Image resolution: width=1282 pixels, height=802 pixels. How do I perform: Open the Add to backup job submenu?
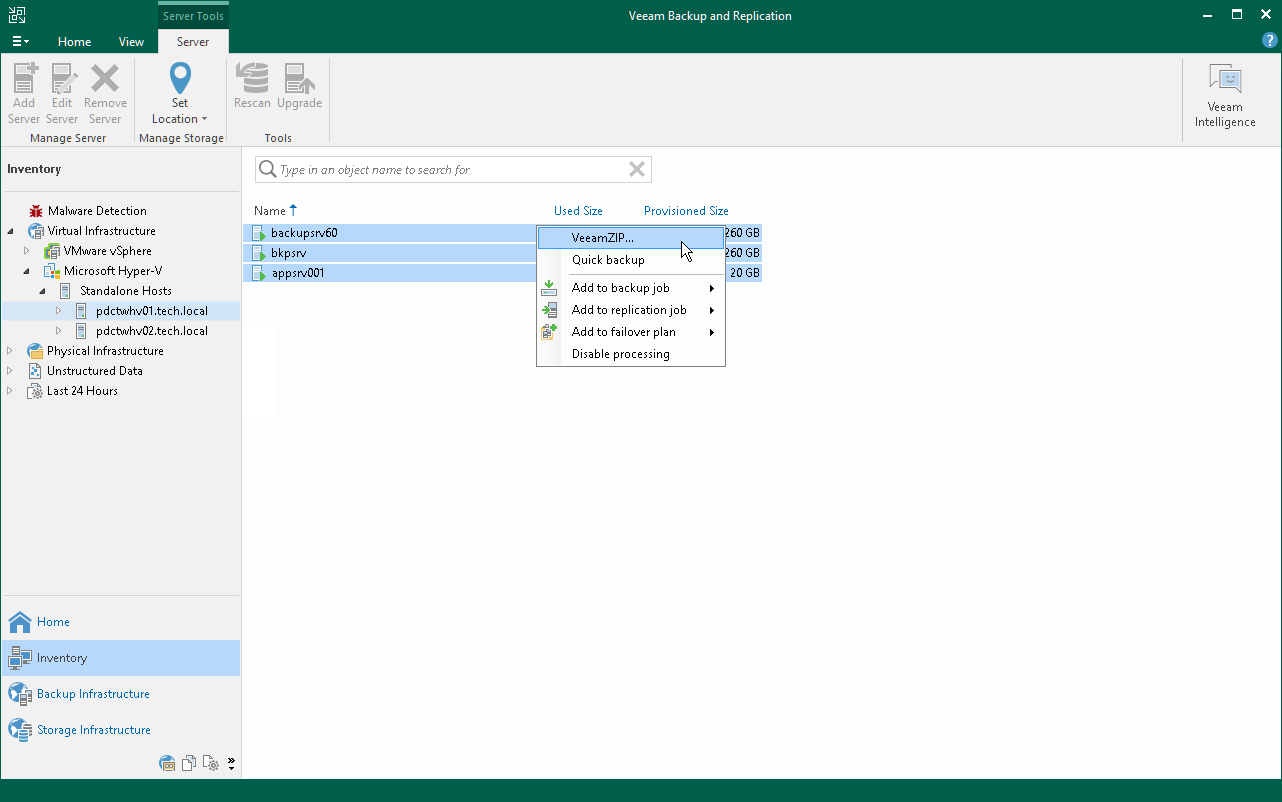click(631, 288)
